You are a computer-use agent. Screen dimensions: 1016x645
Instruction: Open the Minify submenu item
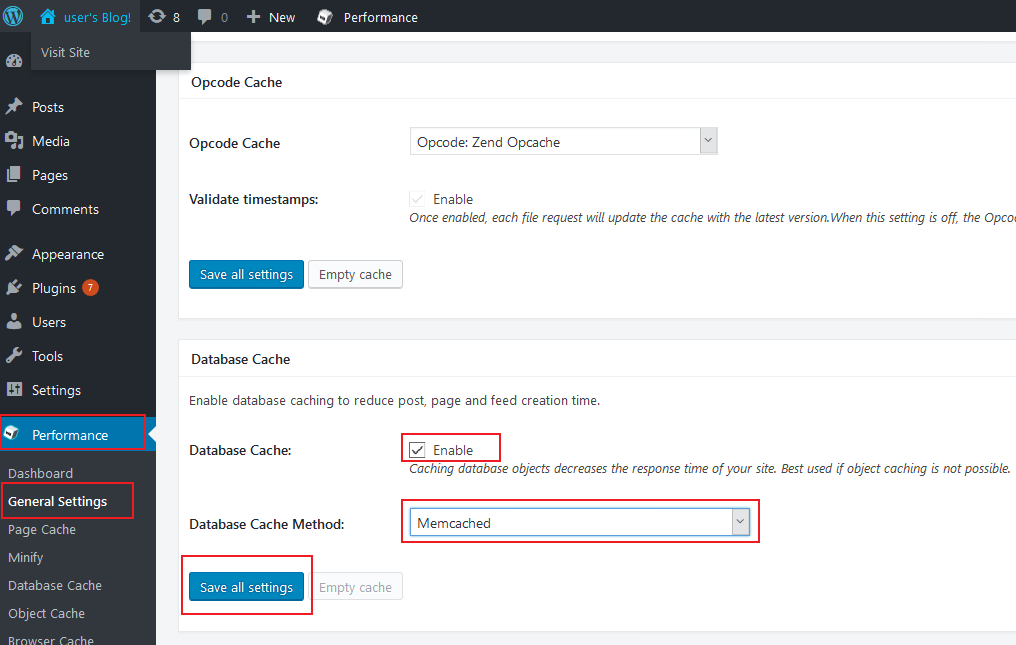pyautogui.click(x=26, y=557)
